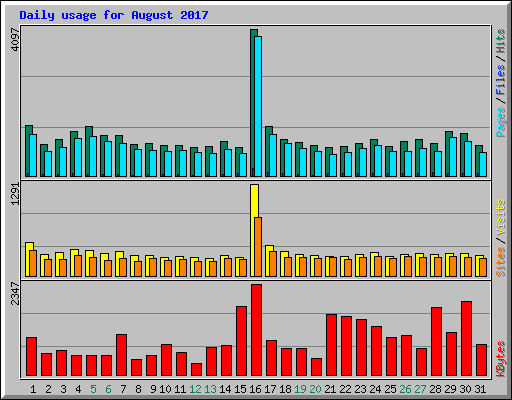Select day 28 on the x-axis

(x=435, y=389)
